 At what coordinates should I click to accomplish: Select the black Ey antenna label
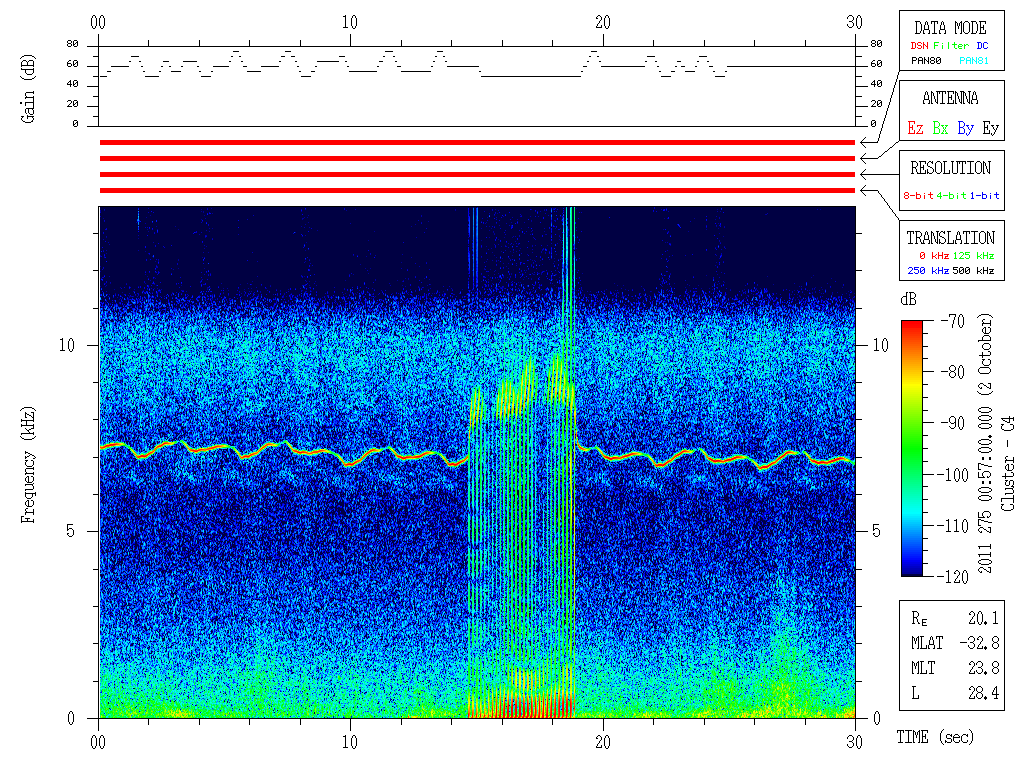(x=991, y=128)
